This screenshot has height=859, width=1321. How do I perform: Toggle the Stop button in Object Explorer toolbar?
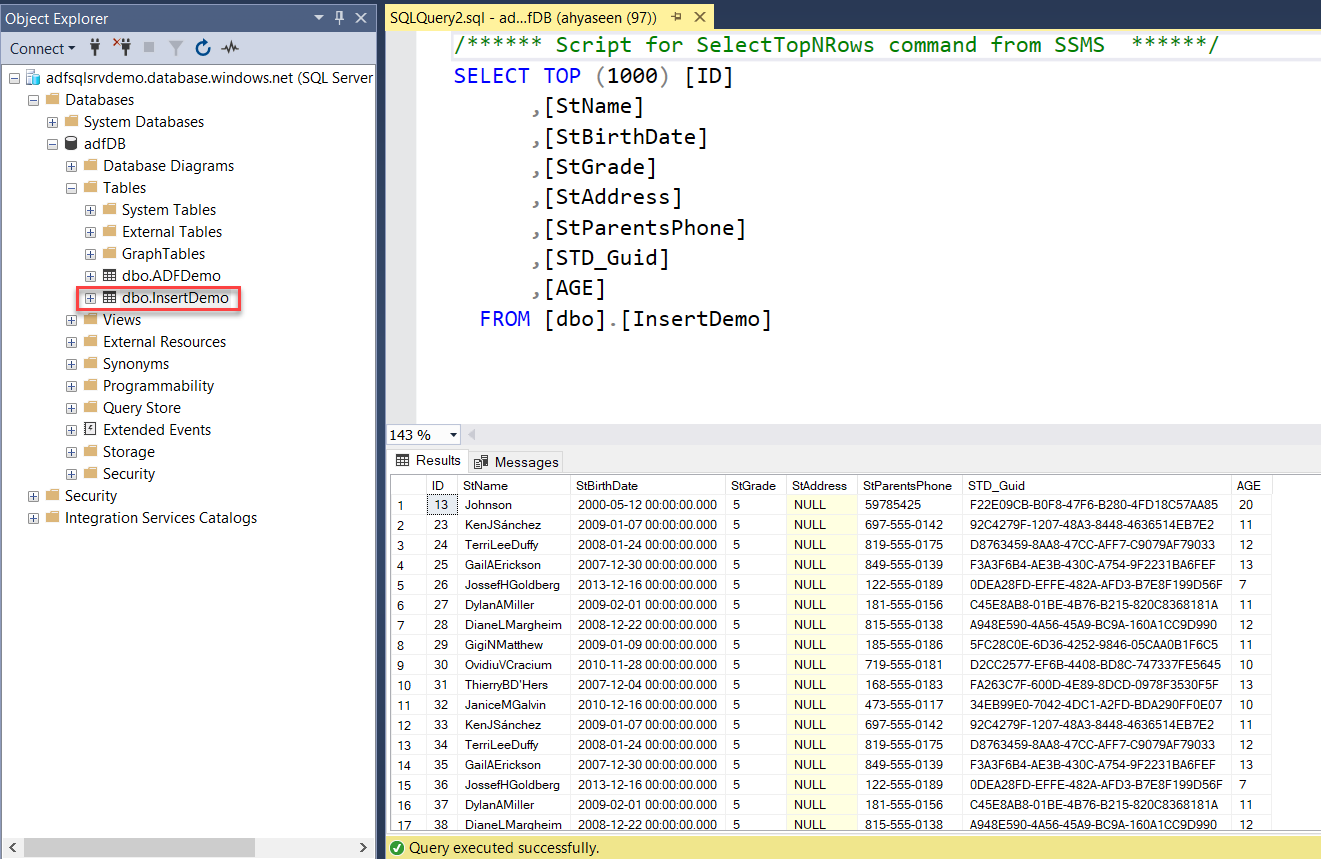pyautogui.click(x=149, y=48)
